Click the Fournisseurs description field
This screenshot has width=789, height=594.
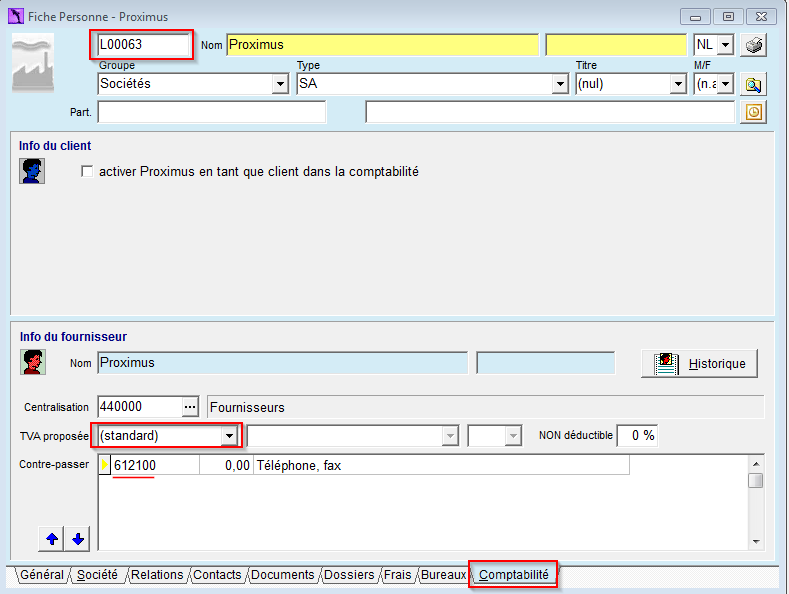point(486,407)
